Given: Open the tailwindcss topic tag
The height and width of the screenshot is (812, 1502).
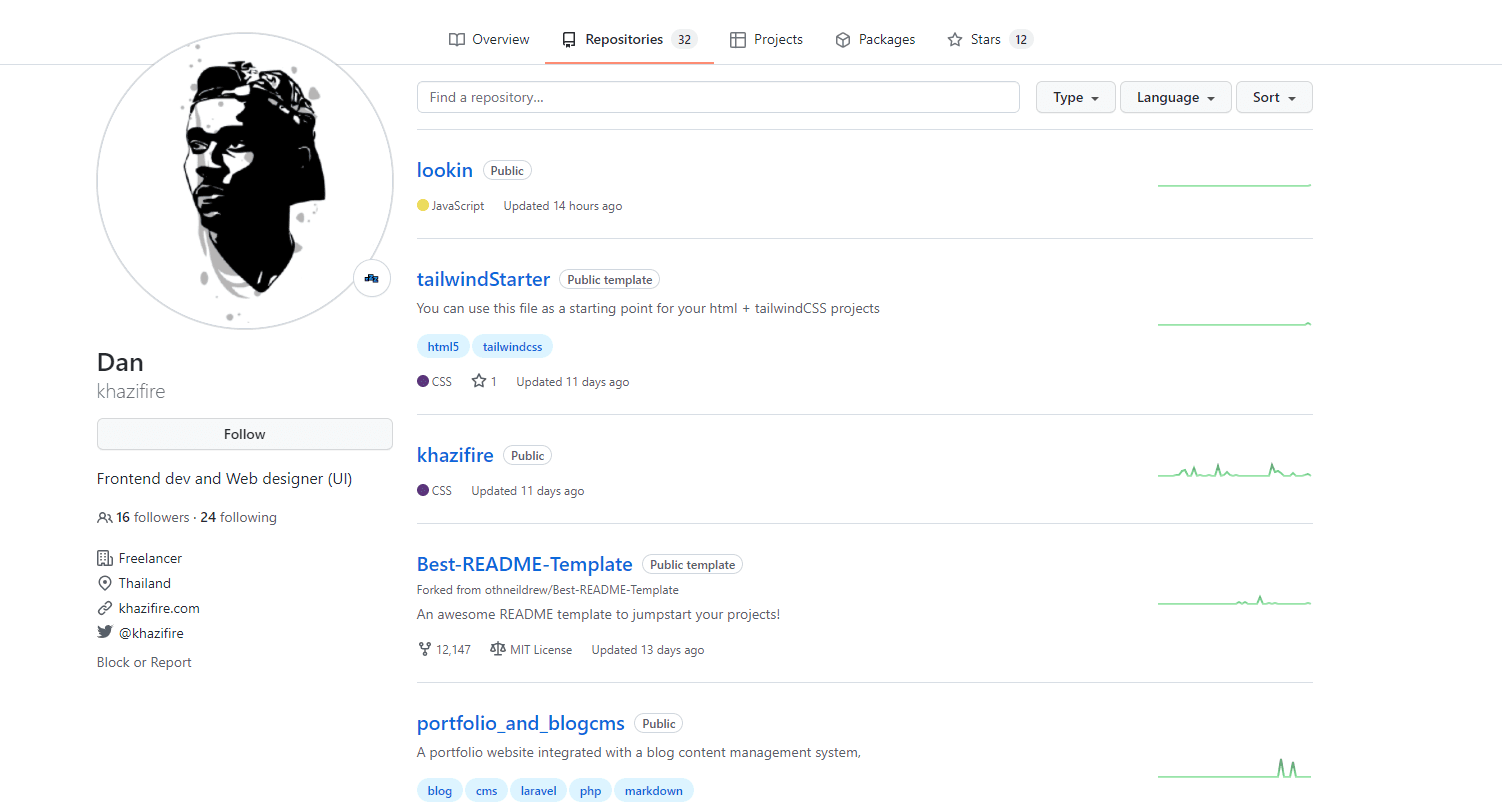Looking at the screenshot, I should click(x=512, y=345).
